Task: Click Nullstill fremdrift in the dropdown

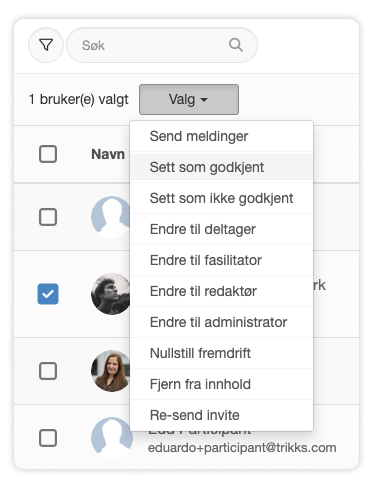Action: [x=221, y=353]
